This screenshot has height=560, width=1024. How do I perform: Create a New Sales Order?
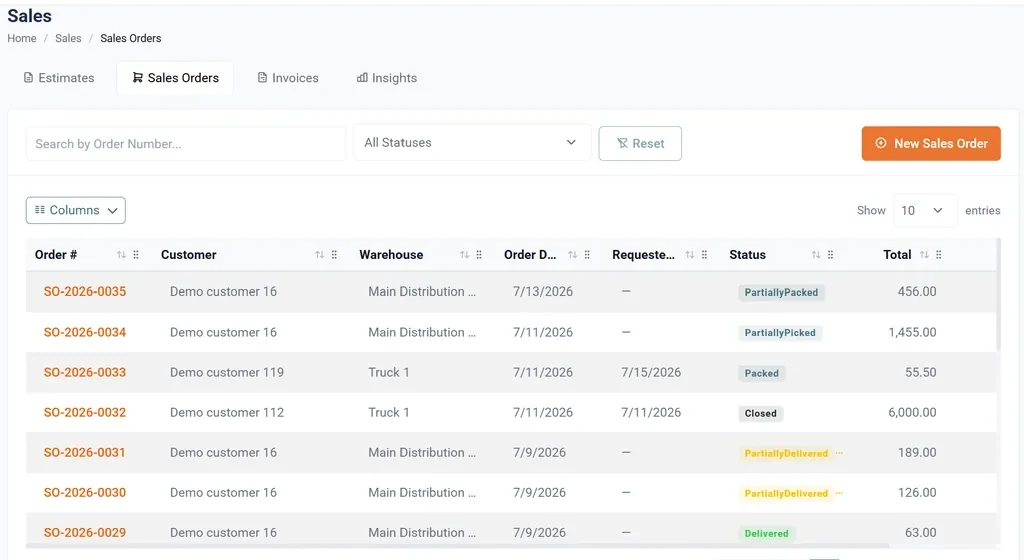point(931,144)
